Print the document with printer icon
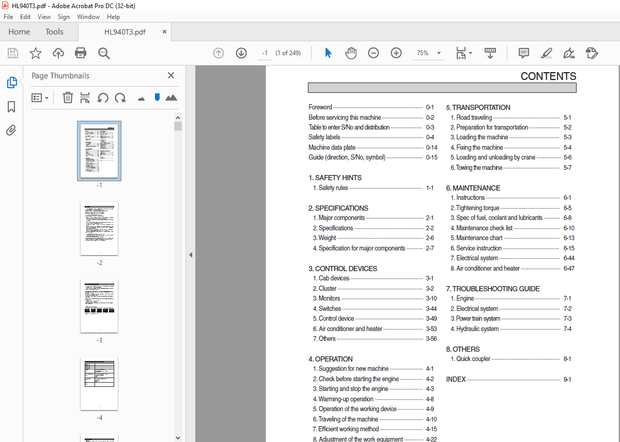Screen dimensions: 620x442 click(x=81, y=53)
